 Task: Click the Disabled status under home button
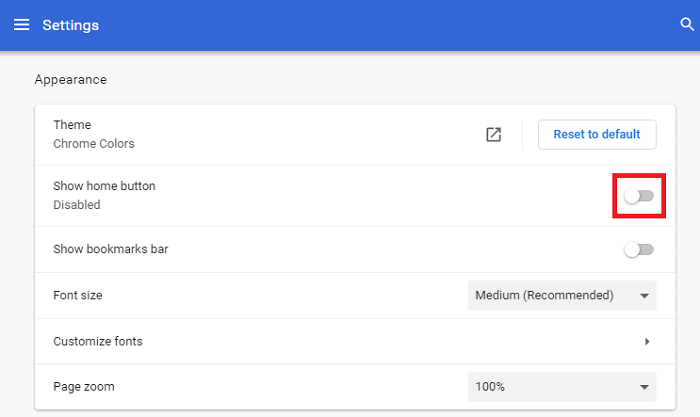pos(77,205)
